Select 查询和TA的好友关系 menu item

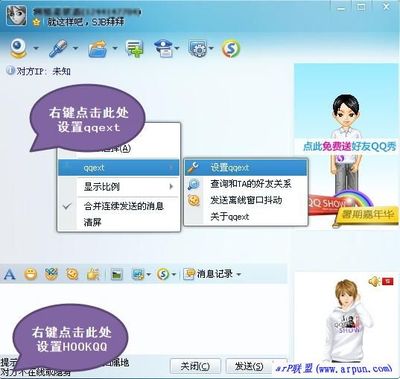[x=246, y=184]
